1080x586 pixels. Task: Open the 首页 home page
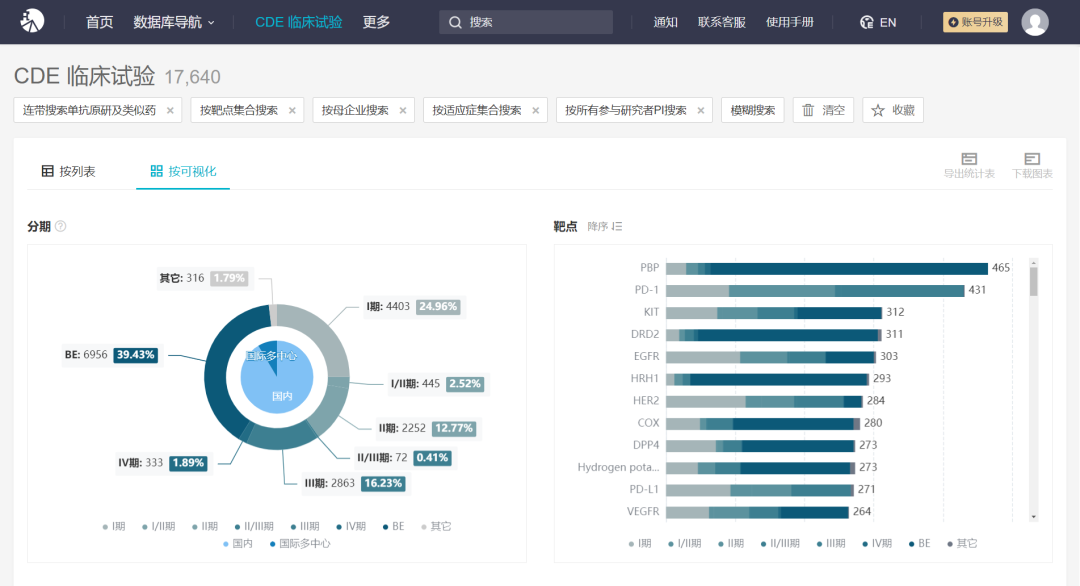coord(99,22)
